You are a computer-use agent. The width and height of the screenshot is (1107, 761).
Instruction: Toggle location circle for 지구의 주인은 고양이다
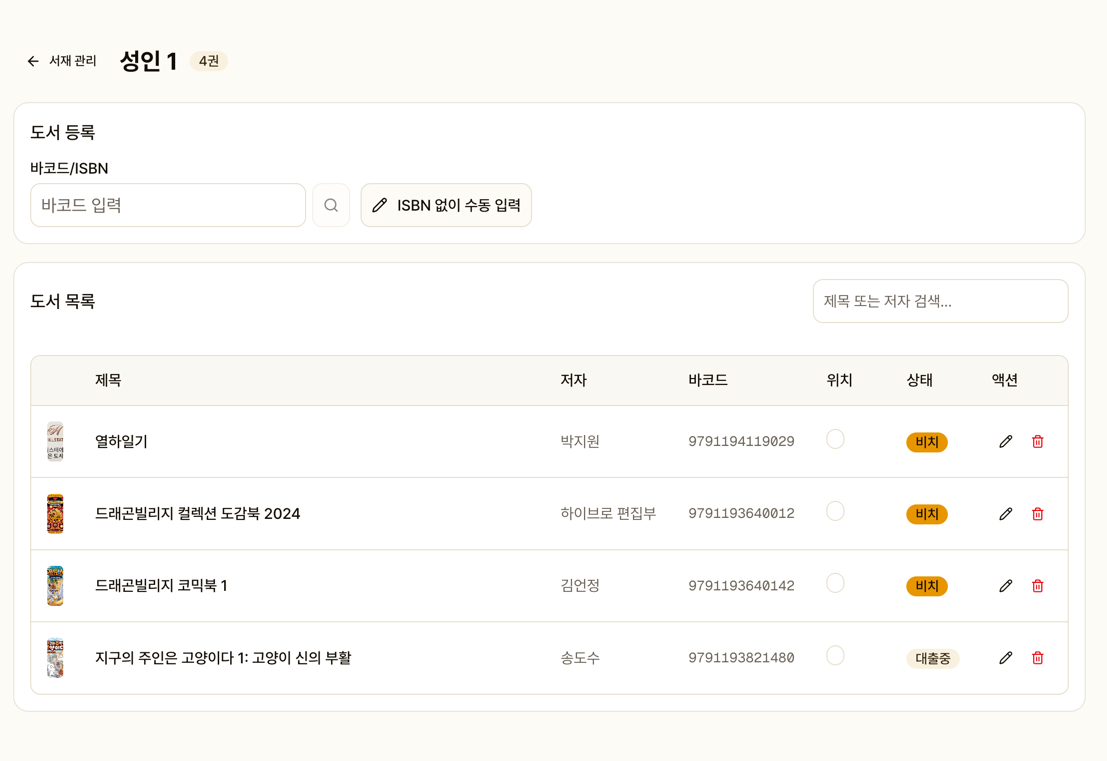(x=835, y=655)
